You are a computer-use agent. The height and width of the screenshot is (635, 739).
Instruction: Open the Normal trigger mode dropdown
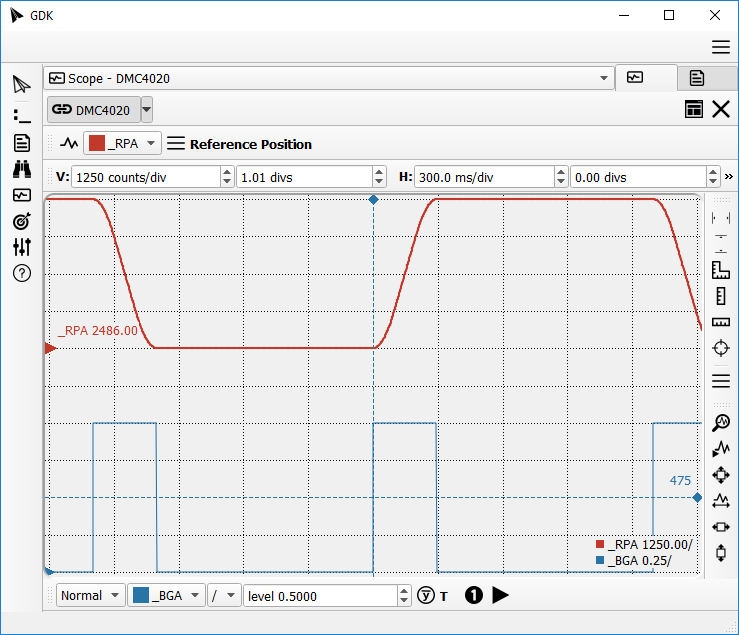90,595
